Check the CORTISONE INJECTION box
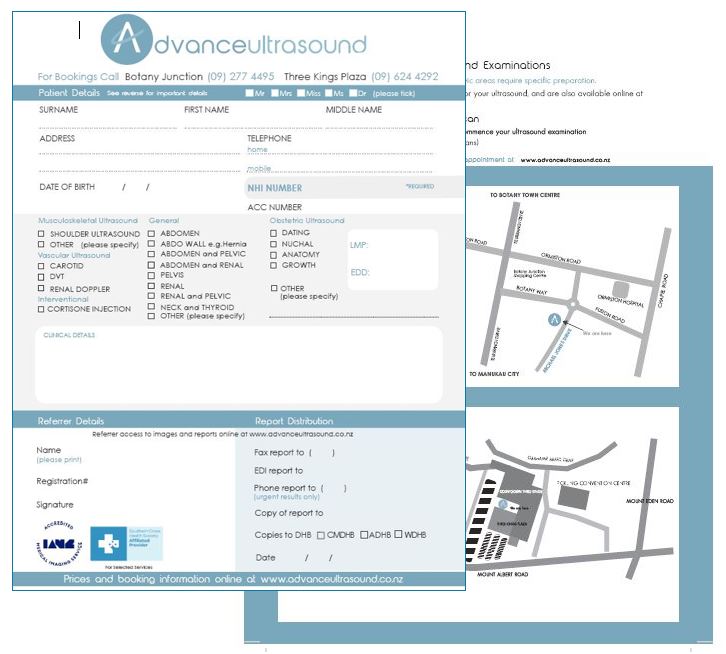The height and width of the screenshot is (654, 726). coord(41,309)
